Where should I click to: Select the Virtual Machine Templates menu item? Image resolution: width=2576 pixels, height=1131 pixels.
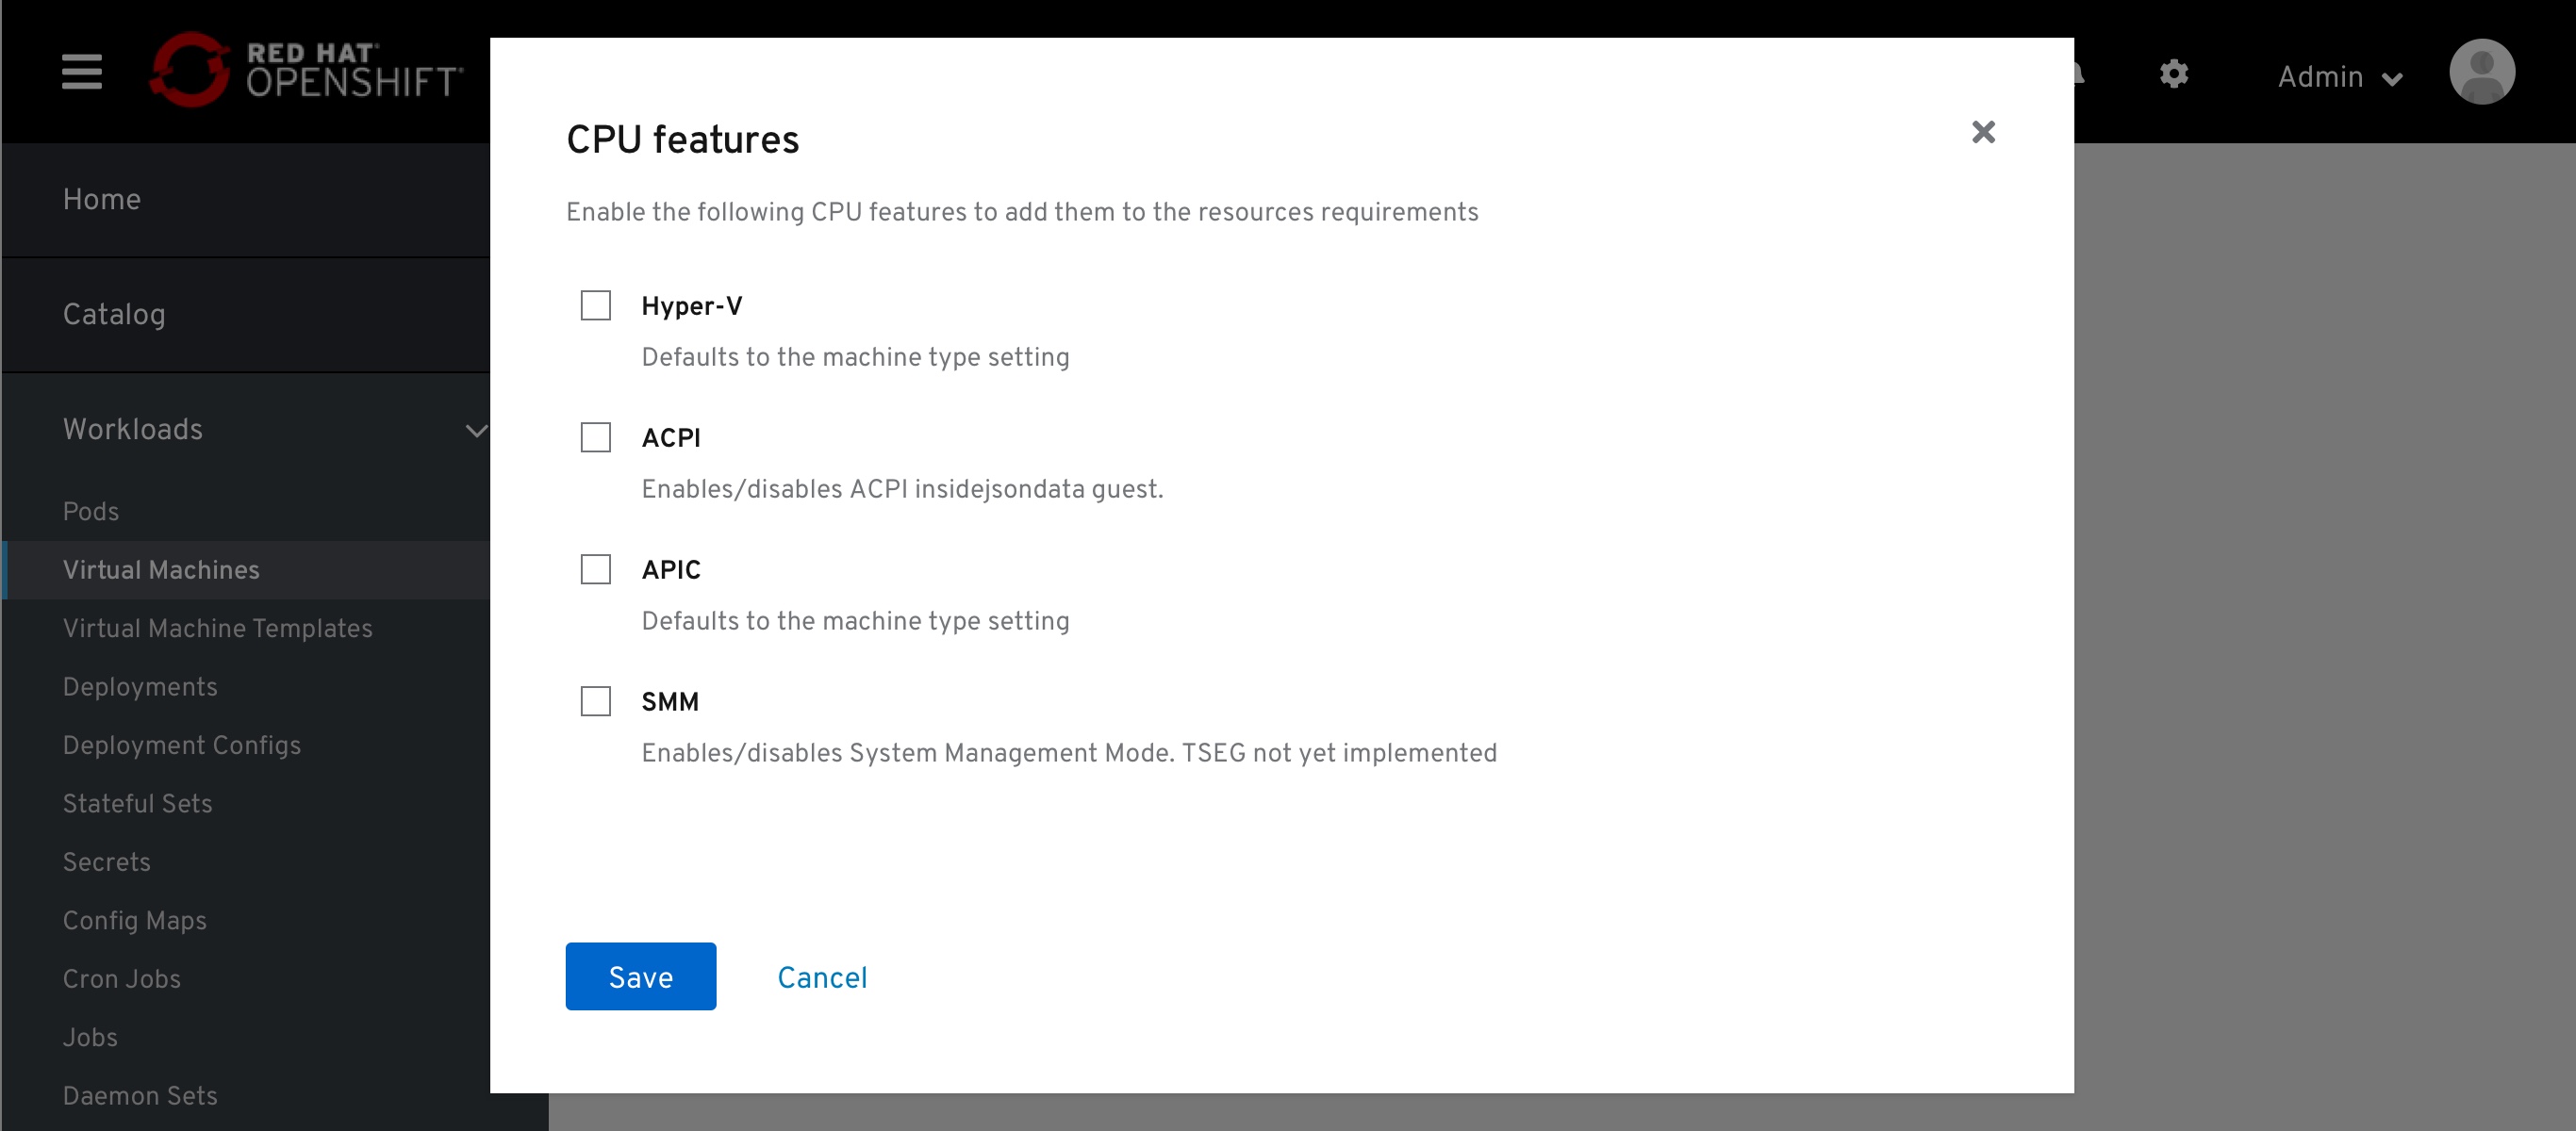pyautogui.click(x=217, y=629)
